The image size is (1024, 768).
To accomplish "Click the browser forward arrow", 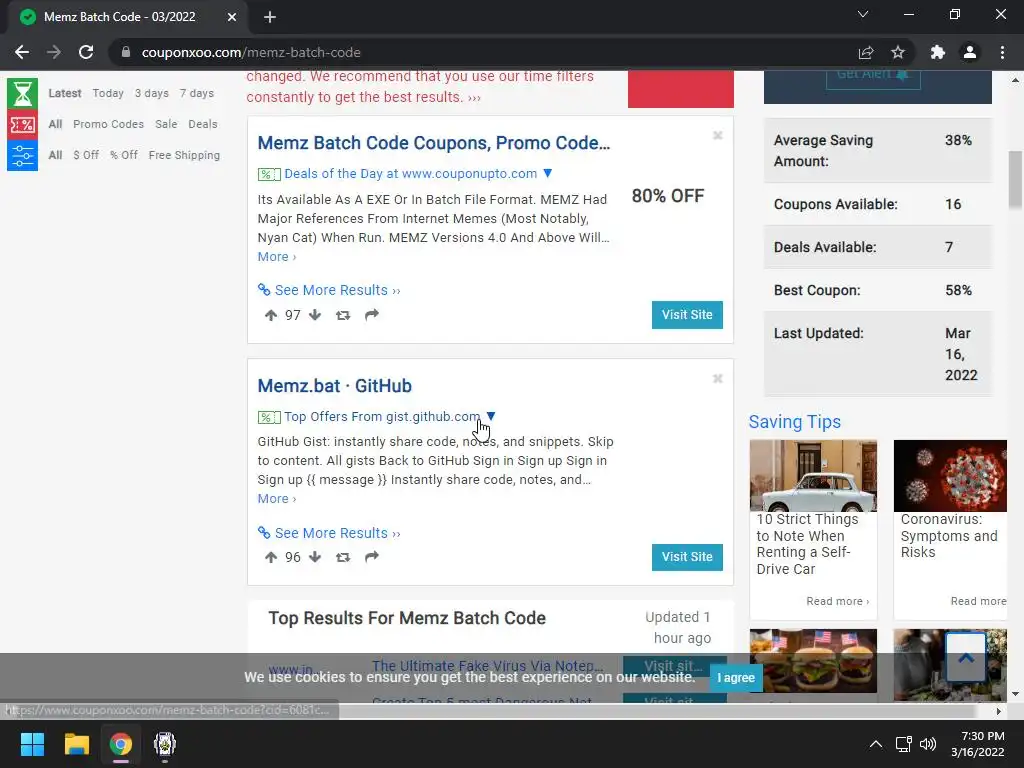I will coord(54,52).
